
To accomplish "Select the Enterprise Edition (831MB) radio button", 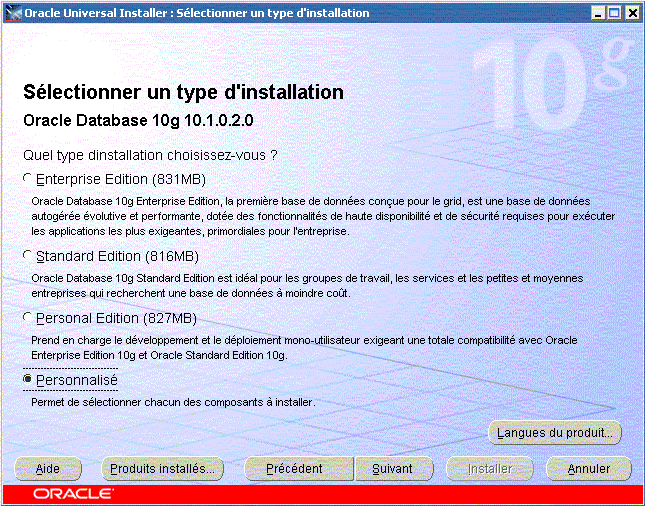I will [28, 179].
